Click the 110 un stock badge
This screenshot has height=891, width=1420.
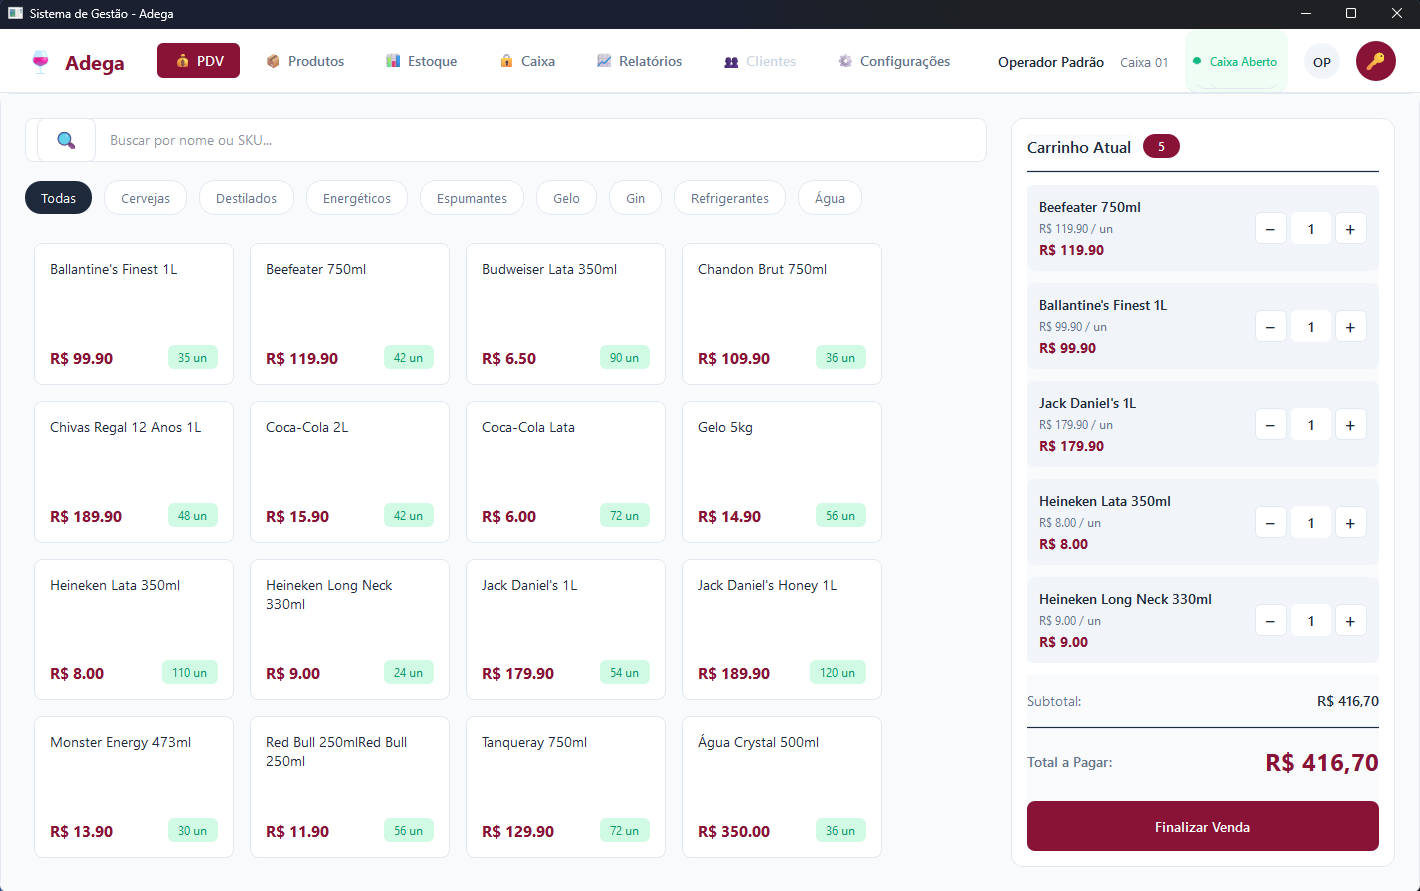point(190,673)
